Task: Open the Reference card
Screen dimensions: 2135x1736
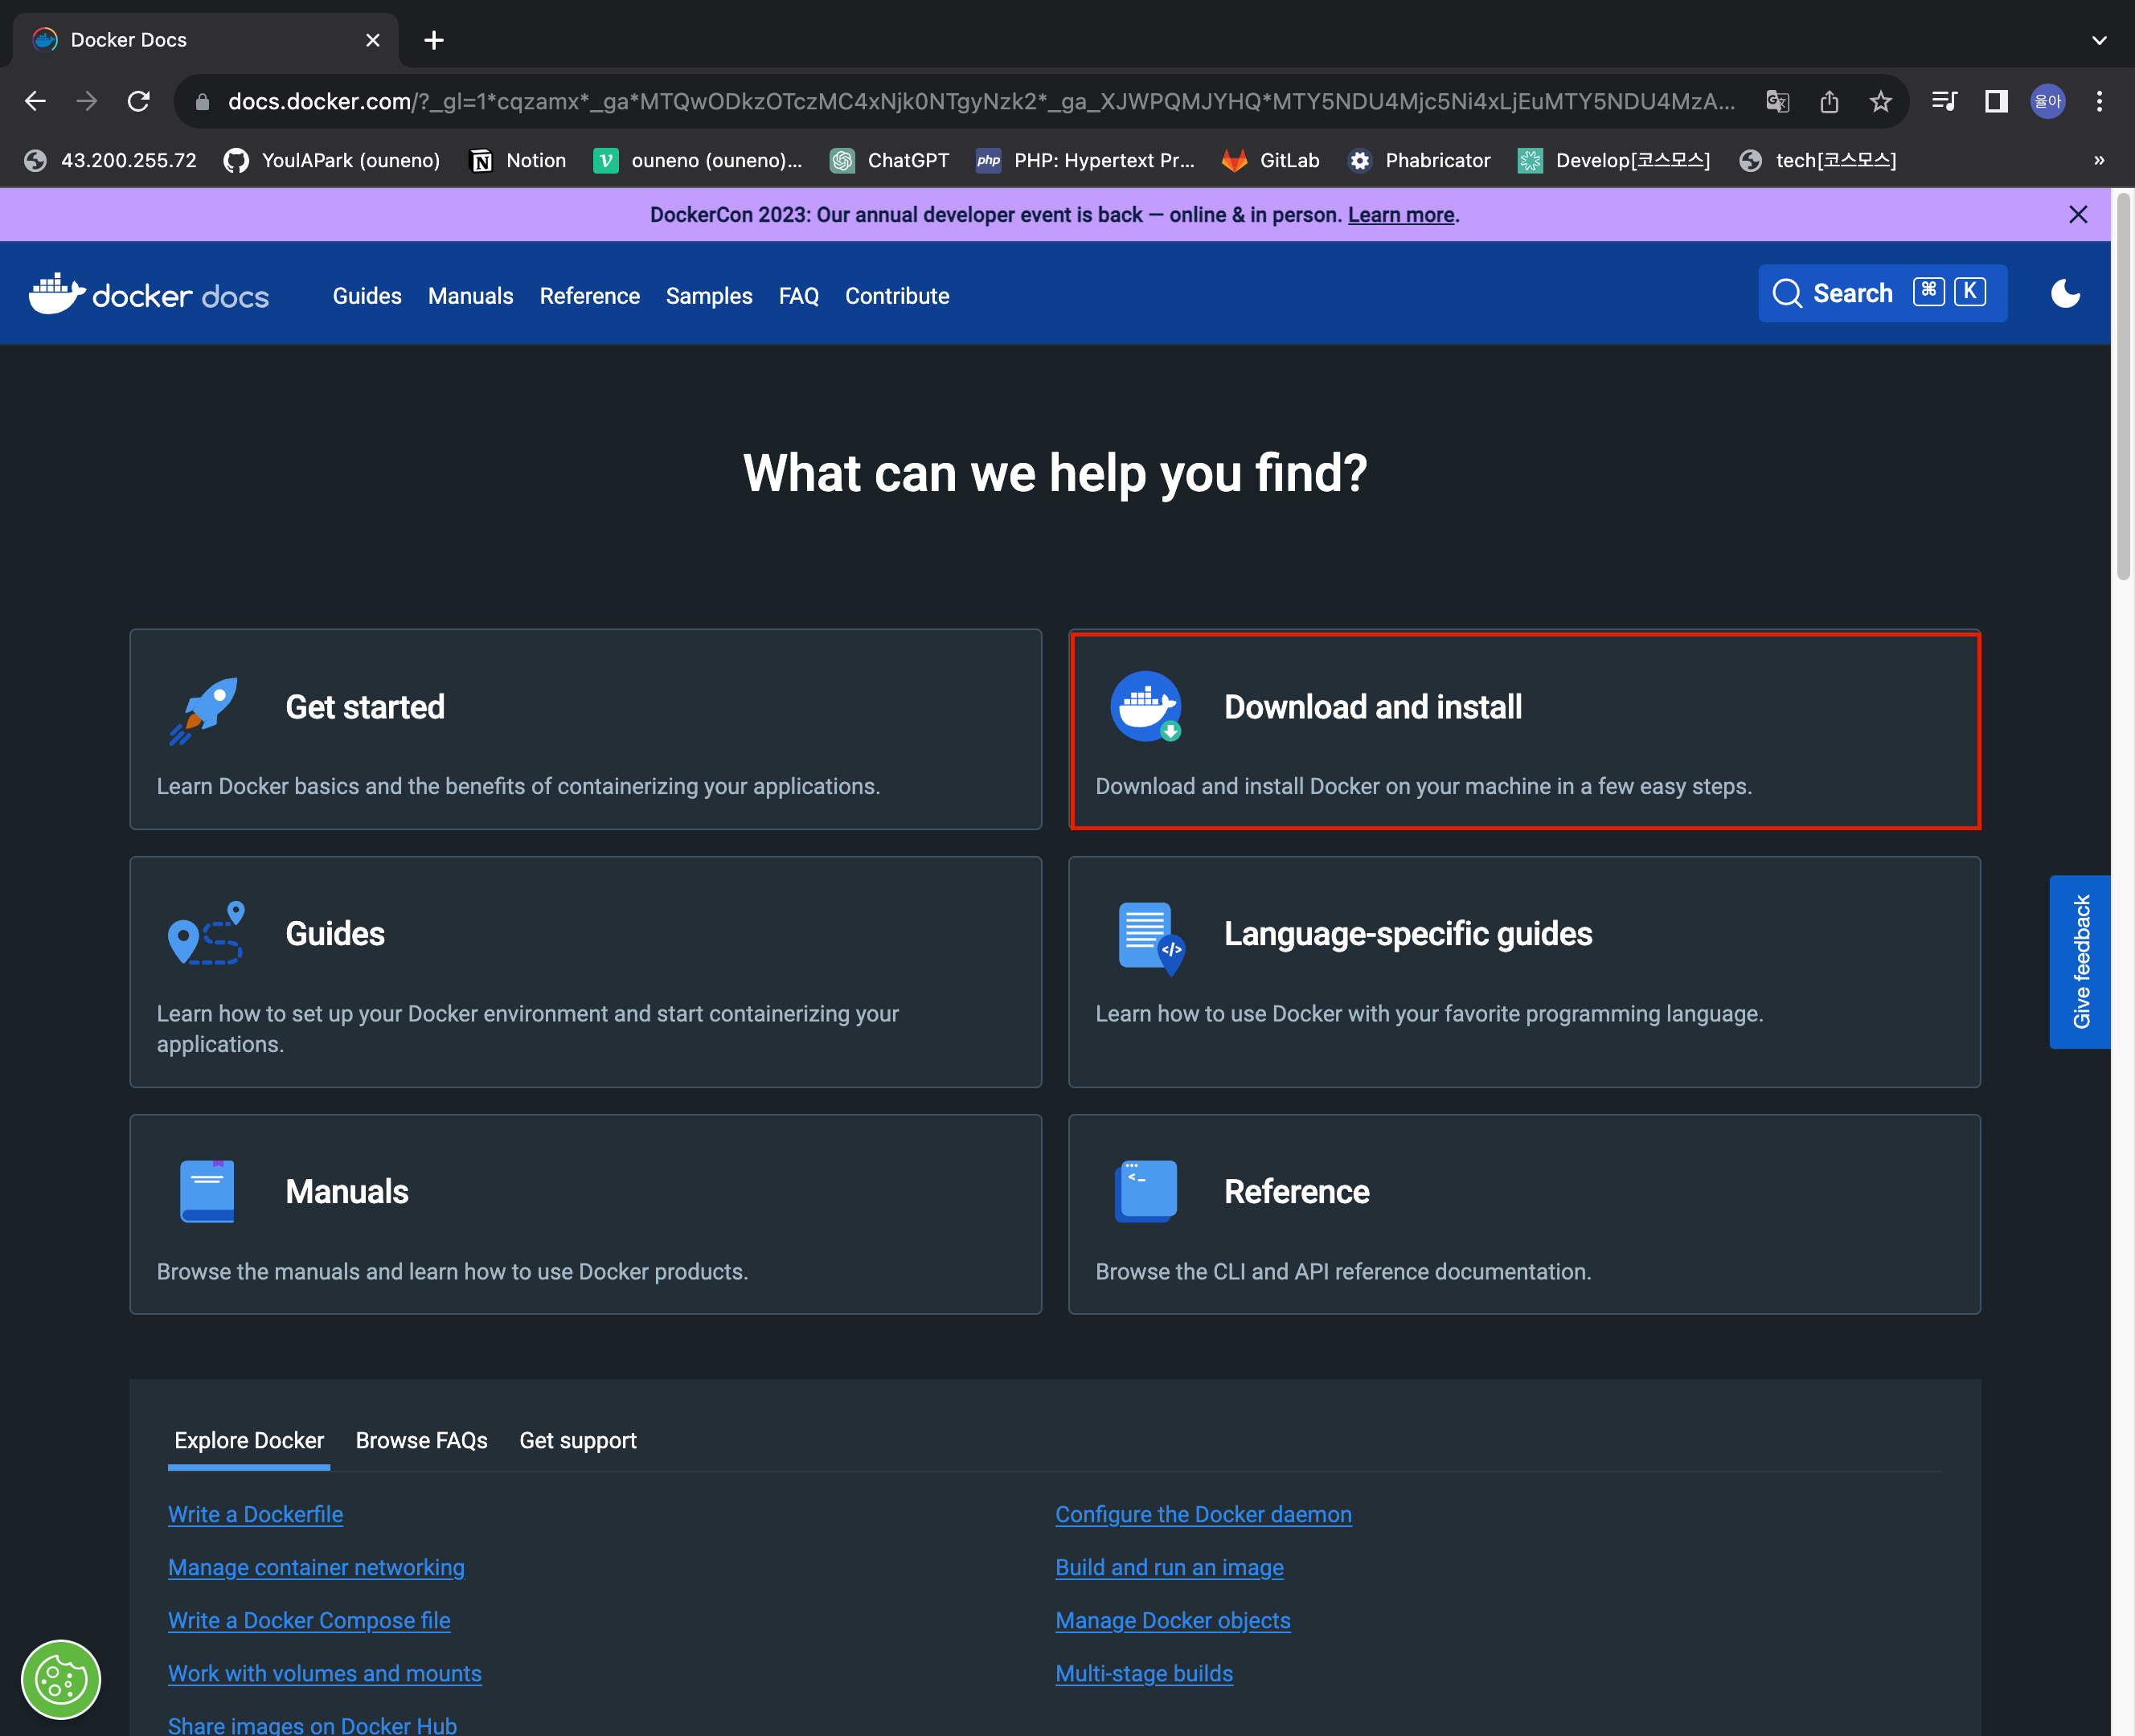Action: point(1524,1214)
